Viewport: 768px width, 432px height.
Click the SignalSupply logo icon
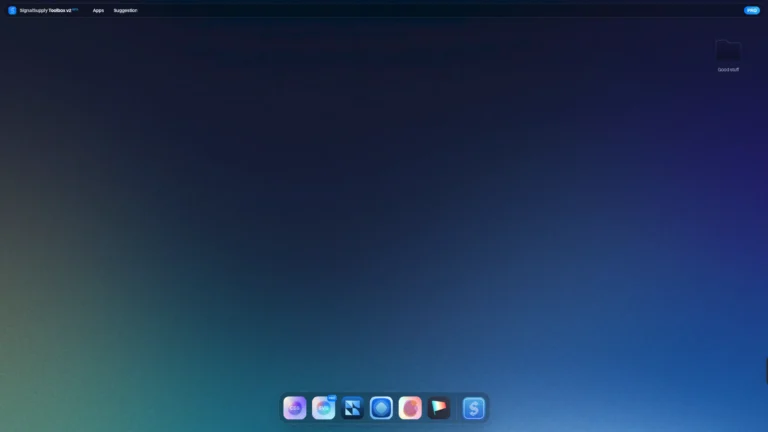point(12,10)
